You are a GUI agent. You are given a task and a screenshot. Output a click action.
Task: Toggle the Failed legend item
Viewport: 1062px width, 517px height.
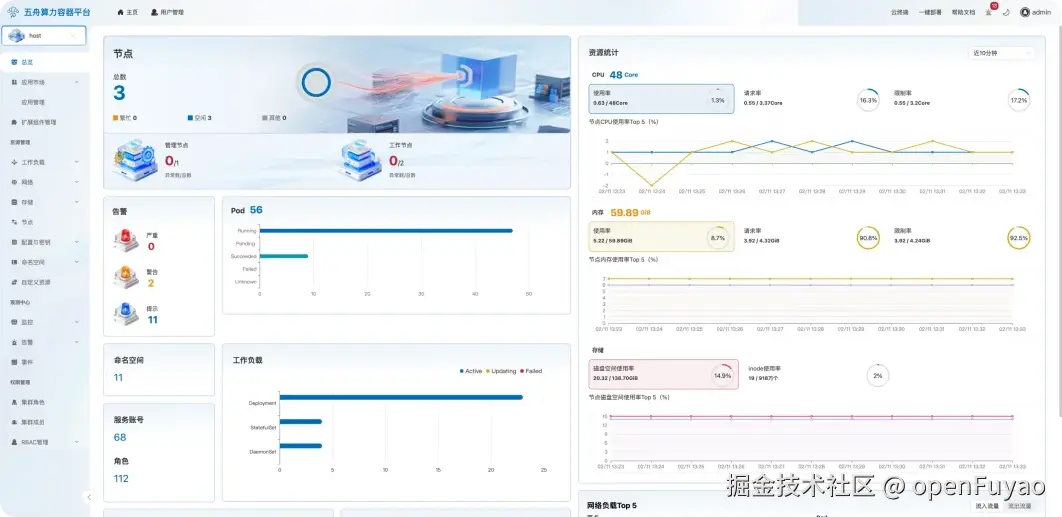click(x=530, y=371)
